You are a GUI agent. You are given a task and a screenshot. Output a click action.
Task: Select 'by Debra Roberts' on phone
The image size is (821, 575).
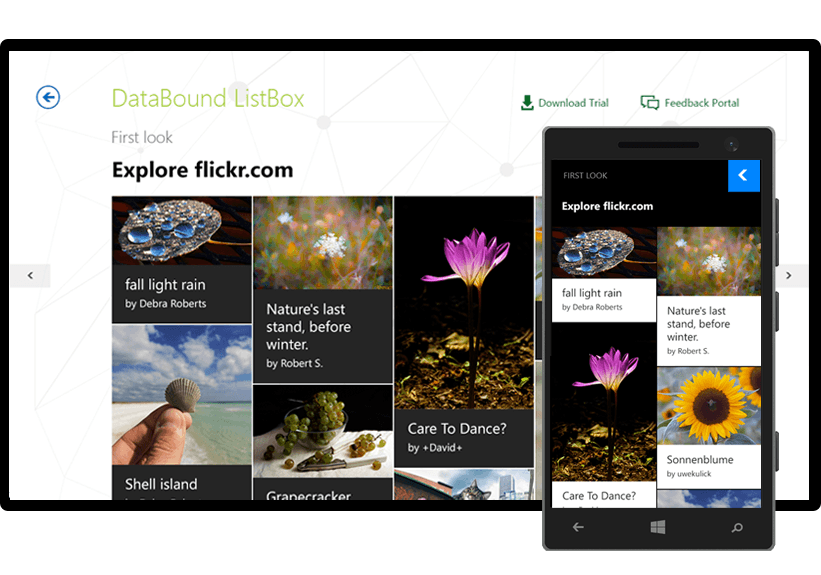coord(592,307)
